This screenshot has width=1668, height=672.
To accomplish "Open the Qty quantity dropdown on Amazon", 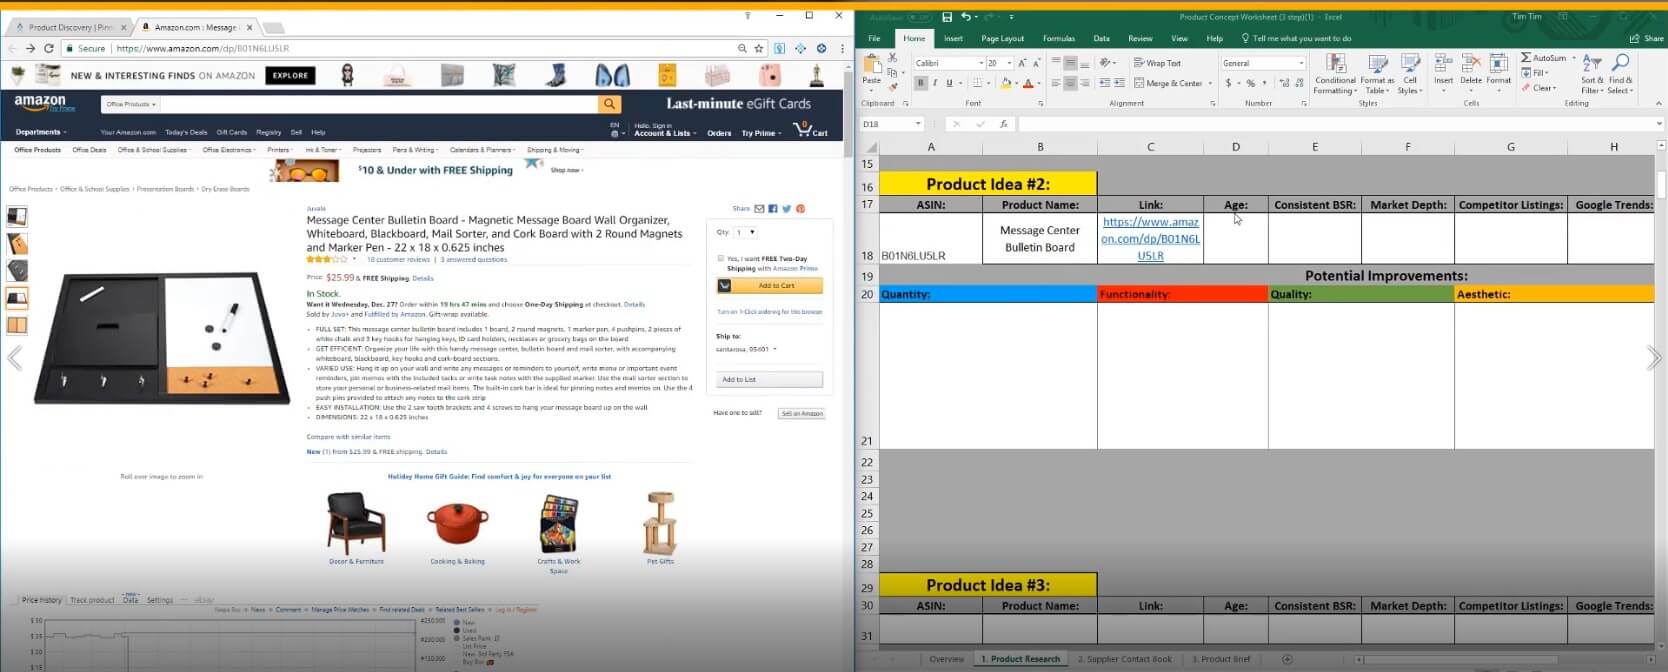I will tap(745, 232).
